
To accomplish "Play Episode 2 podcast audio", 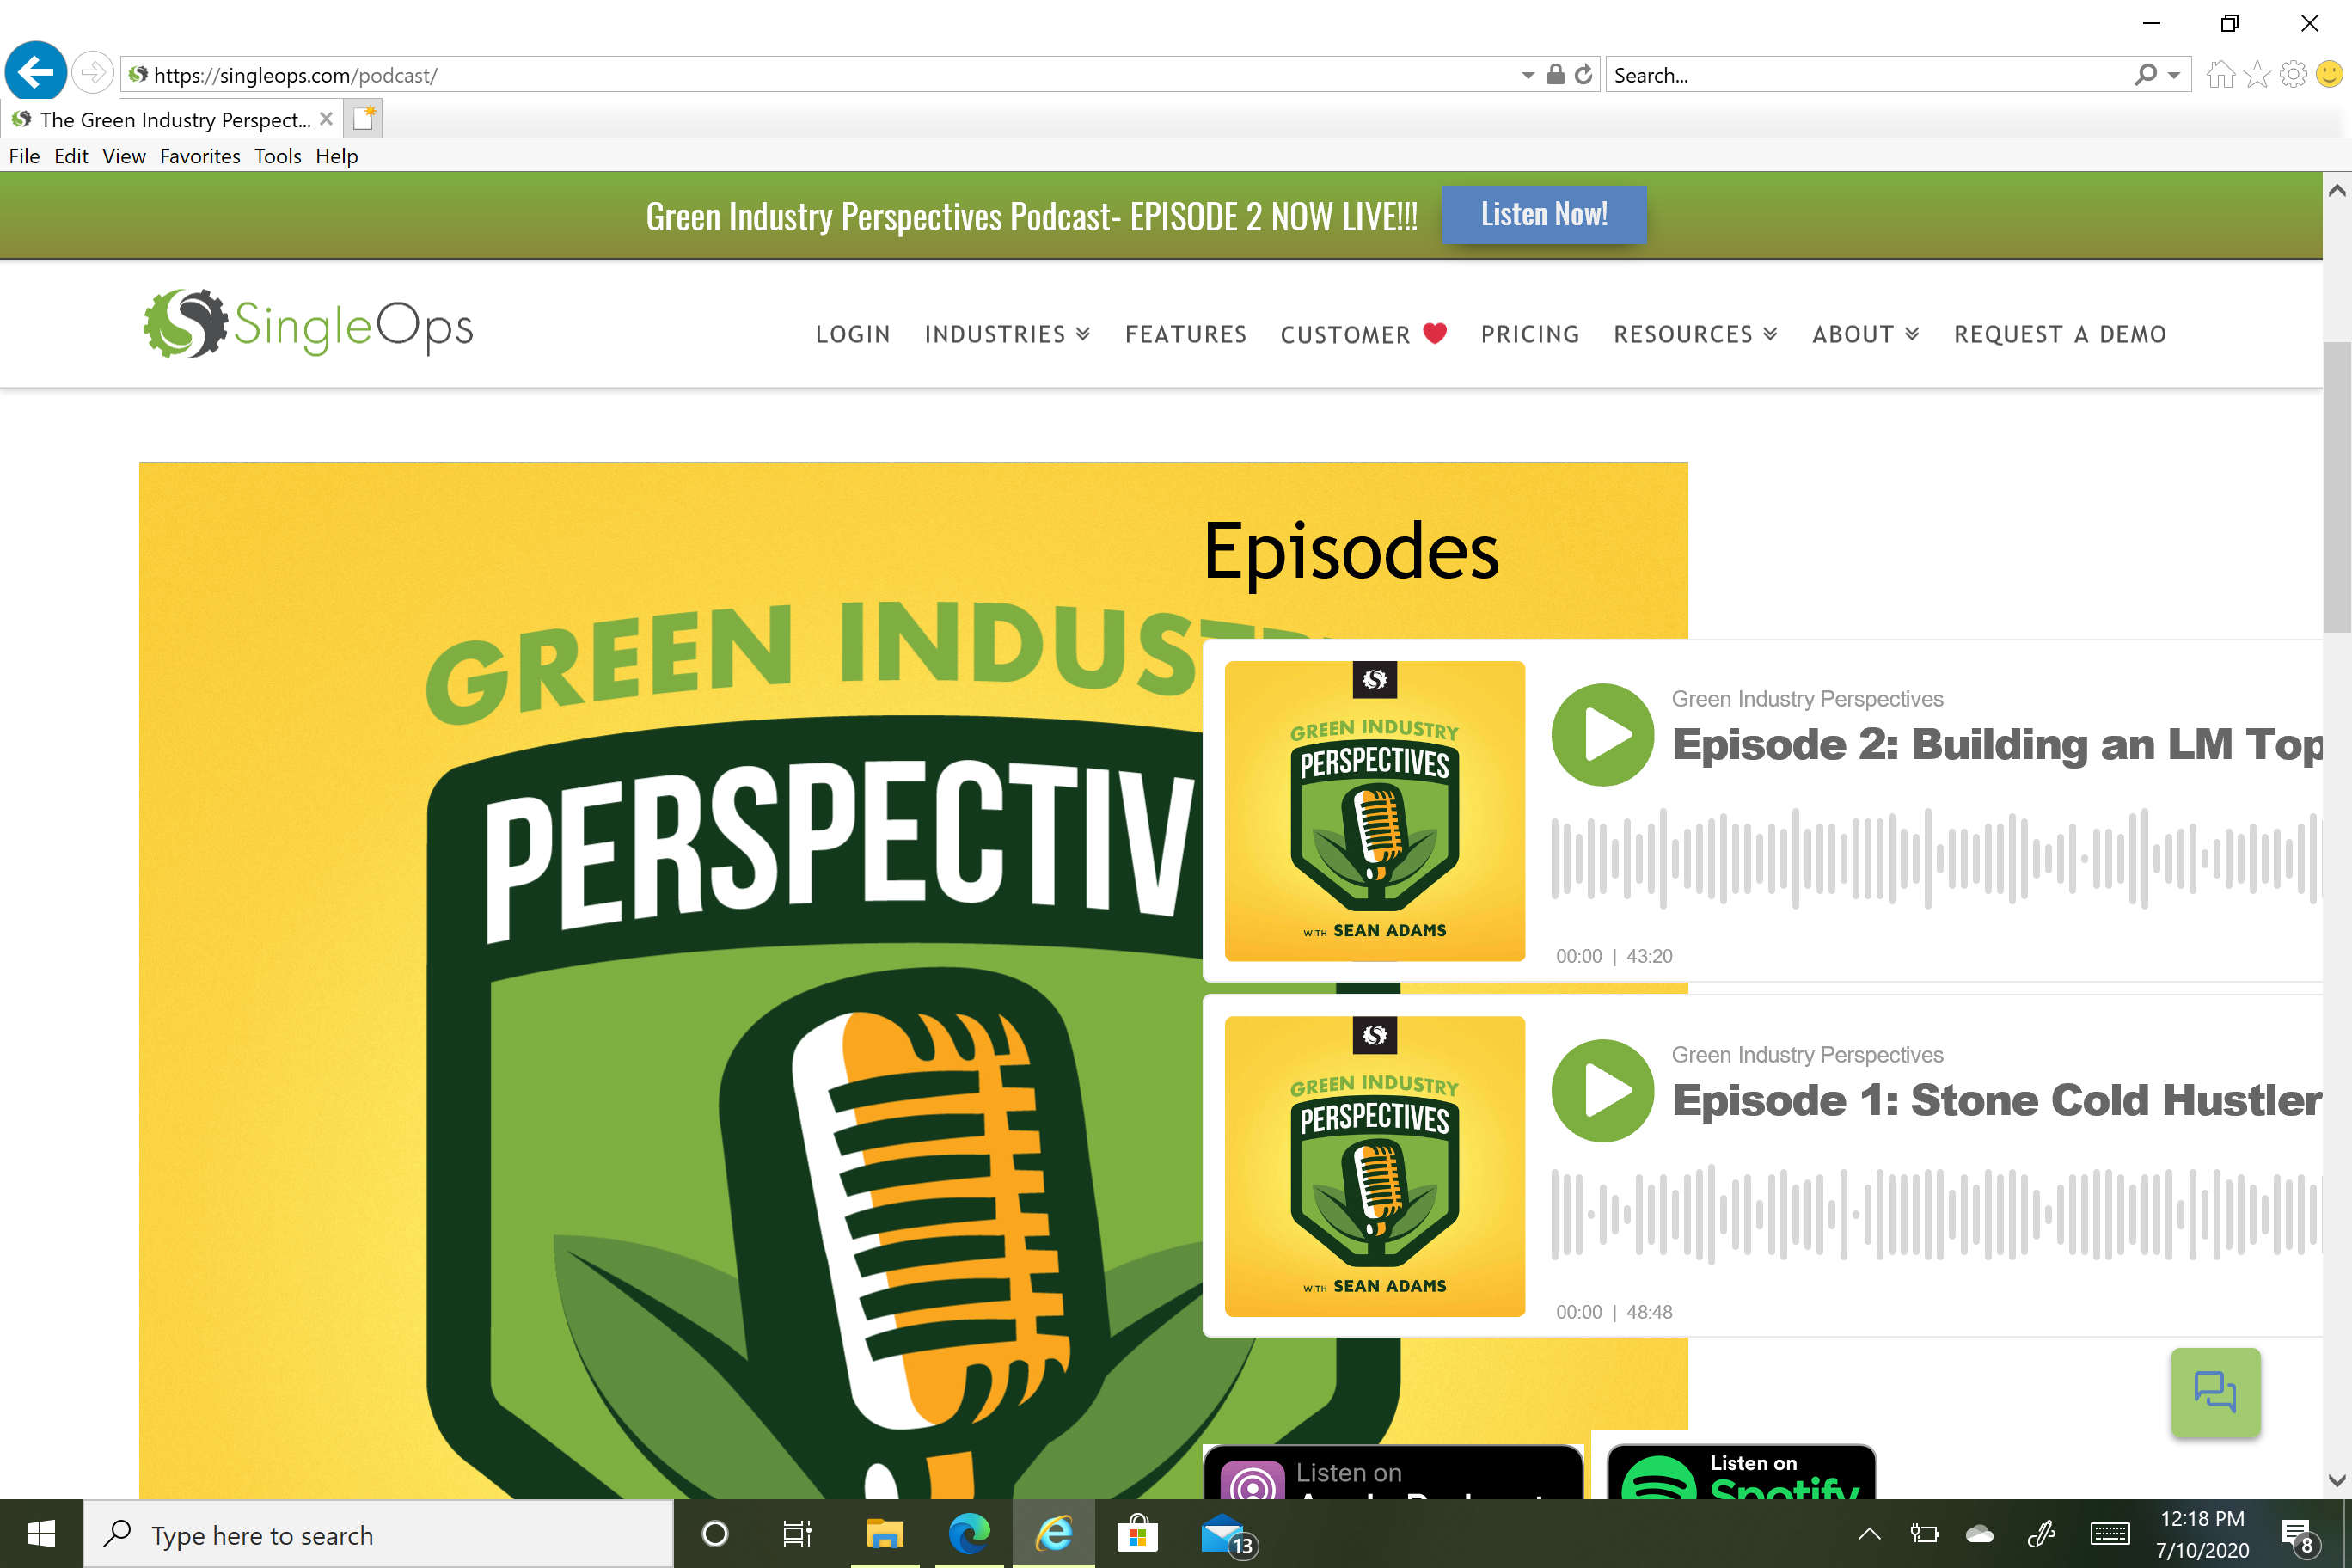I will tap(1602, 735).
